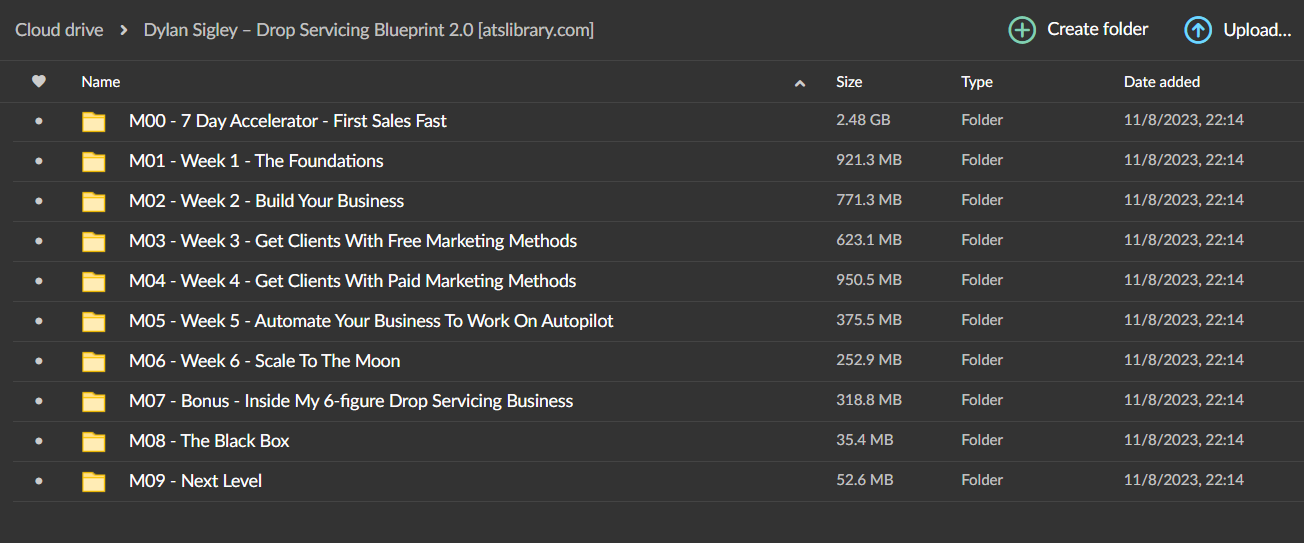Toggle favourite dot for M01 - Week 1 row
Screen dimensions: 1304x543
39,161
